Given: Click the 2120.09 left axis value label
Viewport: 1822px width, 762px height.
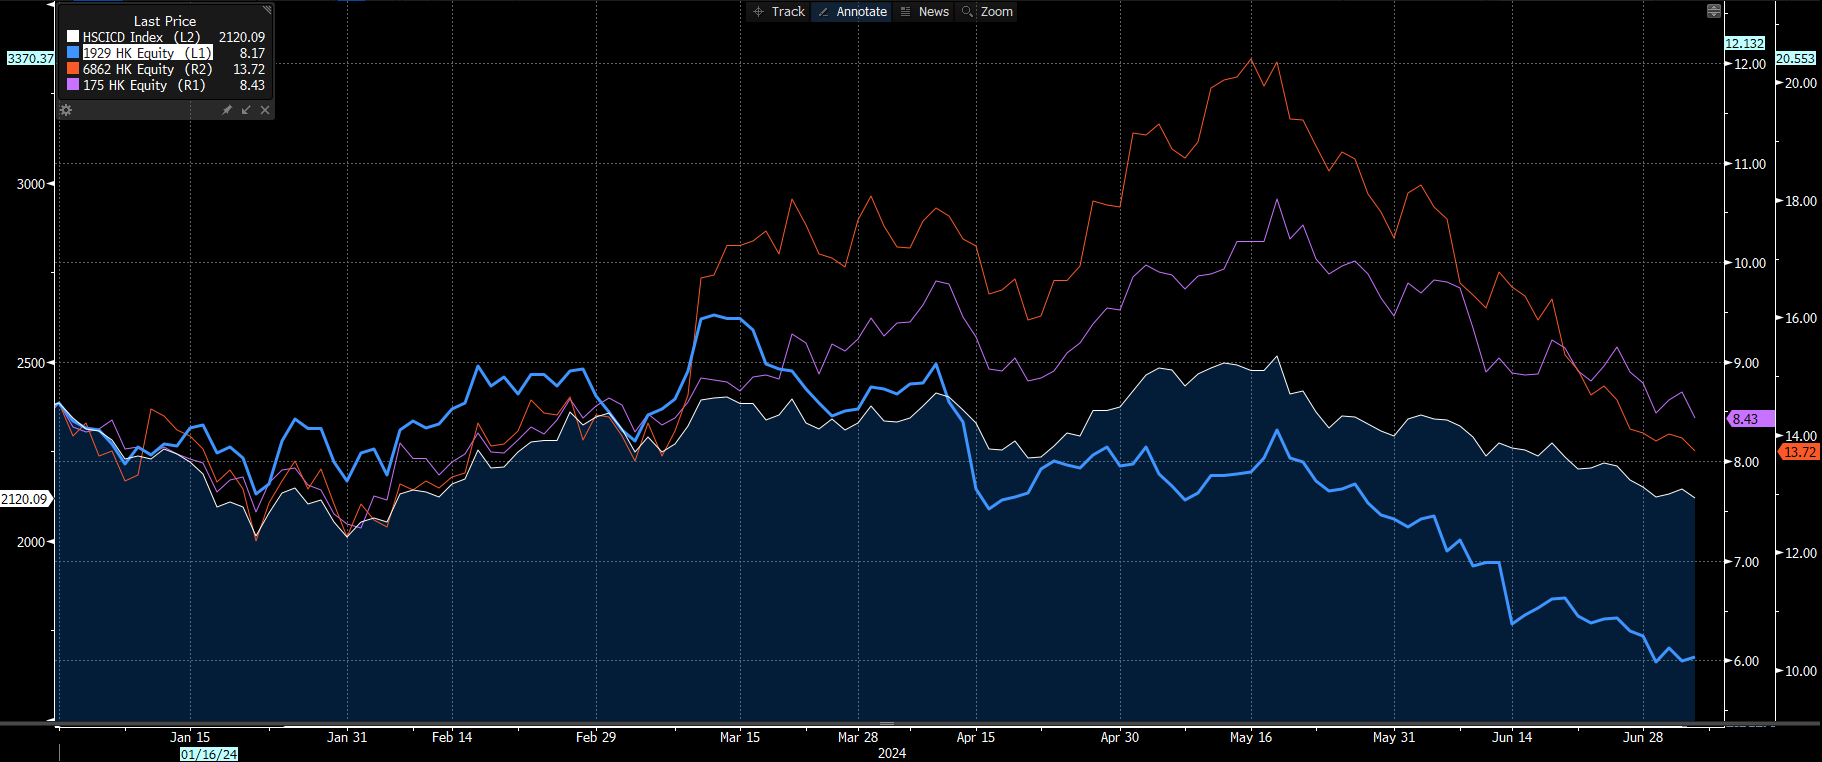Looking at the screenshot, I should pos(25,499).
